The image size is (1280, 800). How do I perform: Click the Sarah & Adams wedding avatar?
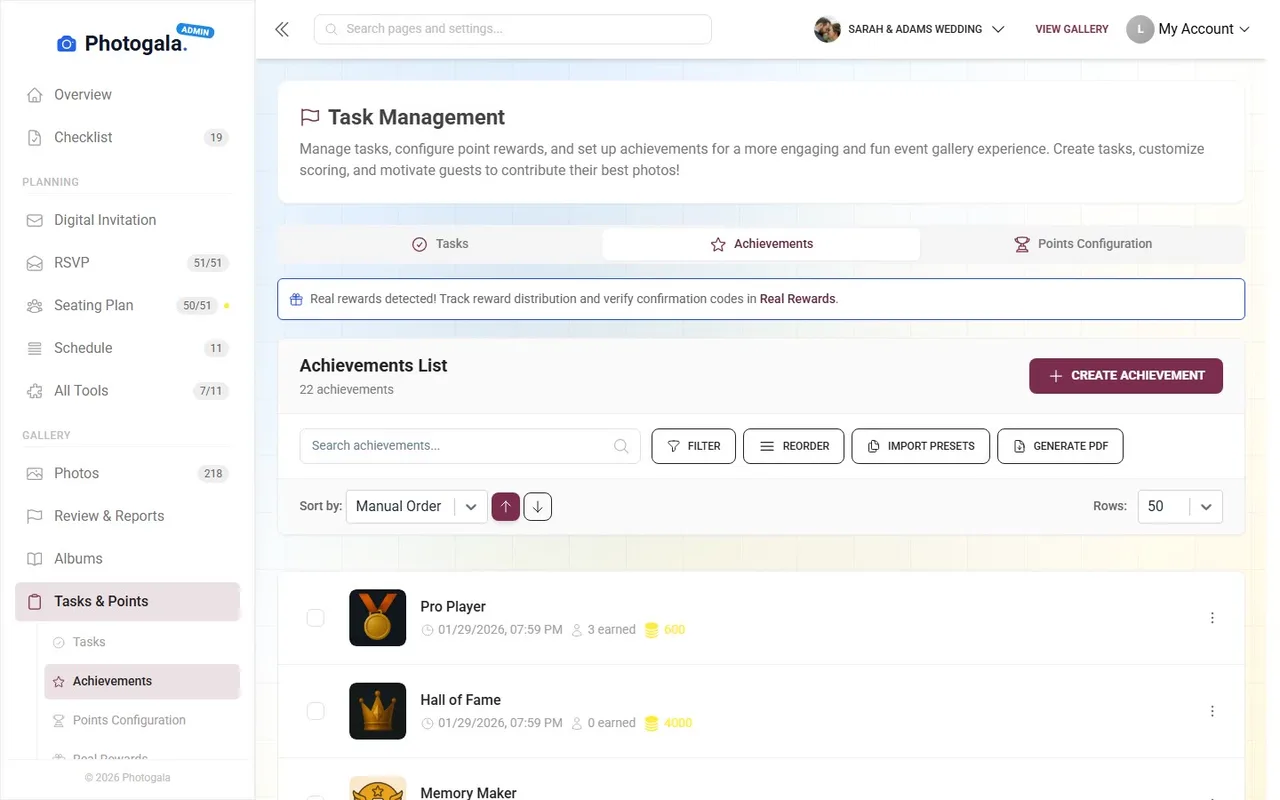[827, 30]
